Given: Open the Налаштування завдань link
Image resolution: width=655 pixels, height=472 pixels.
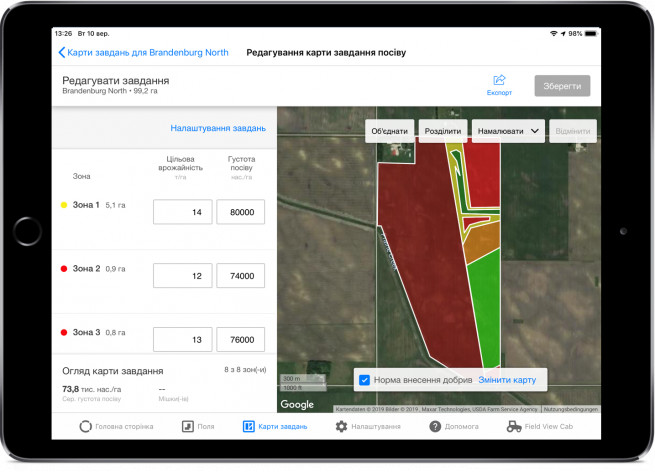Looking at the screenshot, I should point(218,128).
